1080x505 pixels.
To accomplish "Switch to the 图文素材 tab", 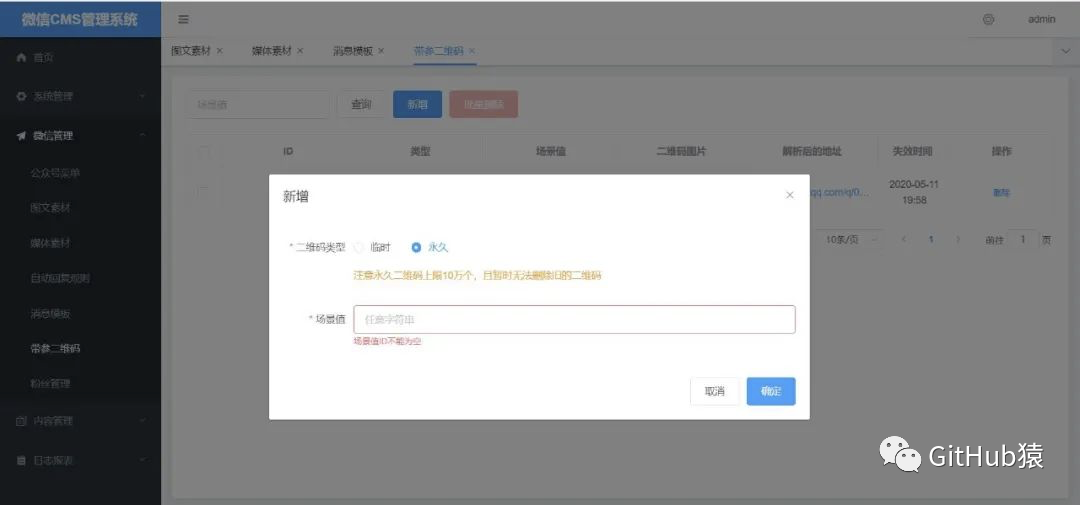I will 191,51.
